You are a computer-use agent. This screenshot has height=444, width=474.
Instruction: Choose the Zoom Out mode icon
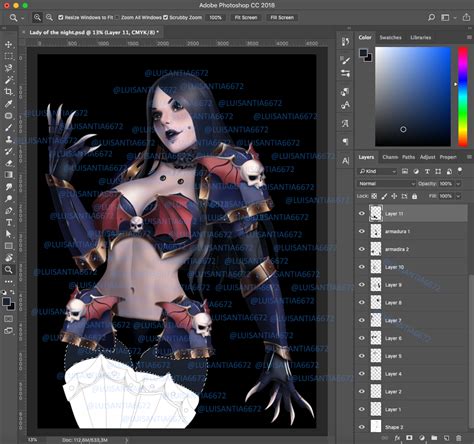(x=49, y=17)
